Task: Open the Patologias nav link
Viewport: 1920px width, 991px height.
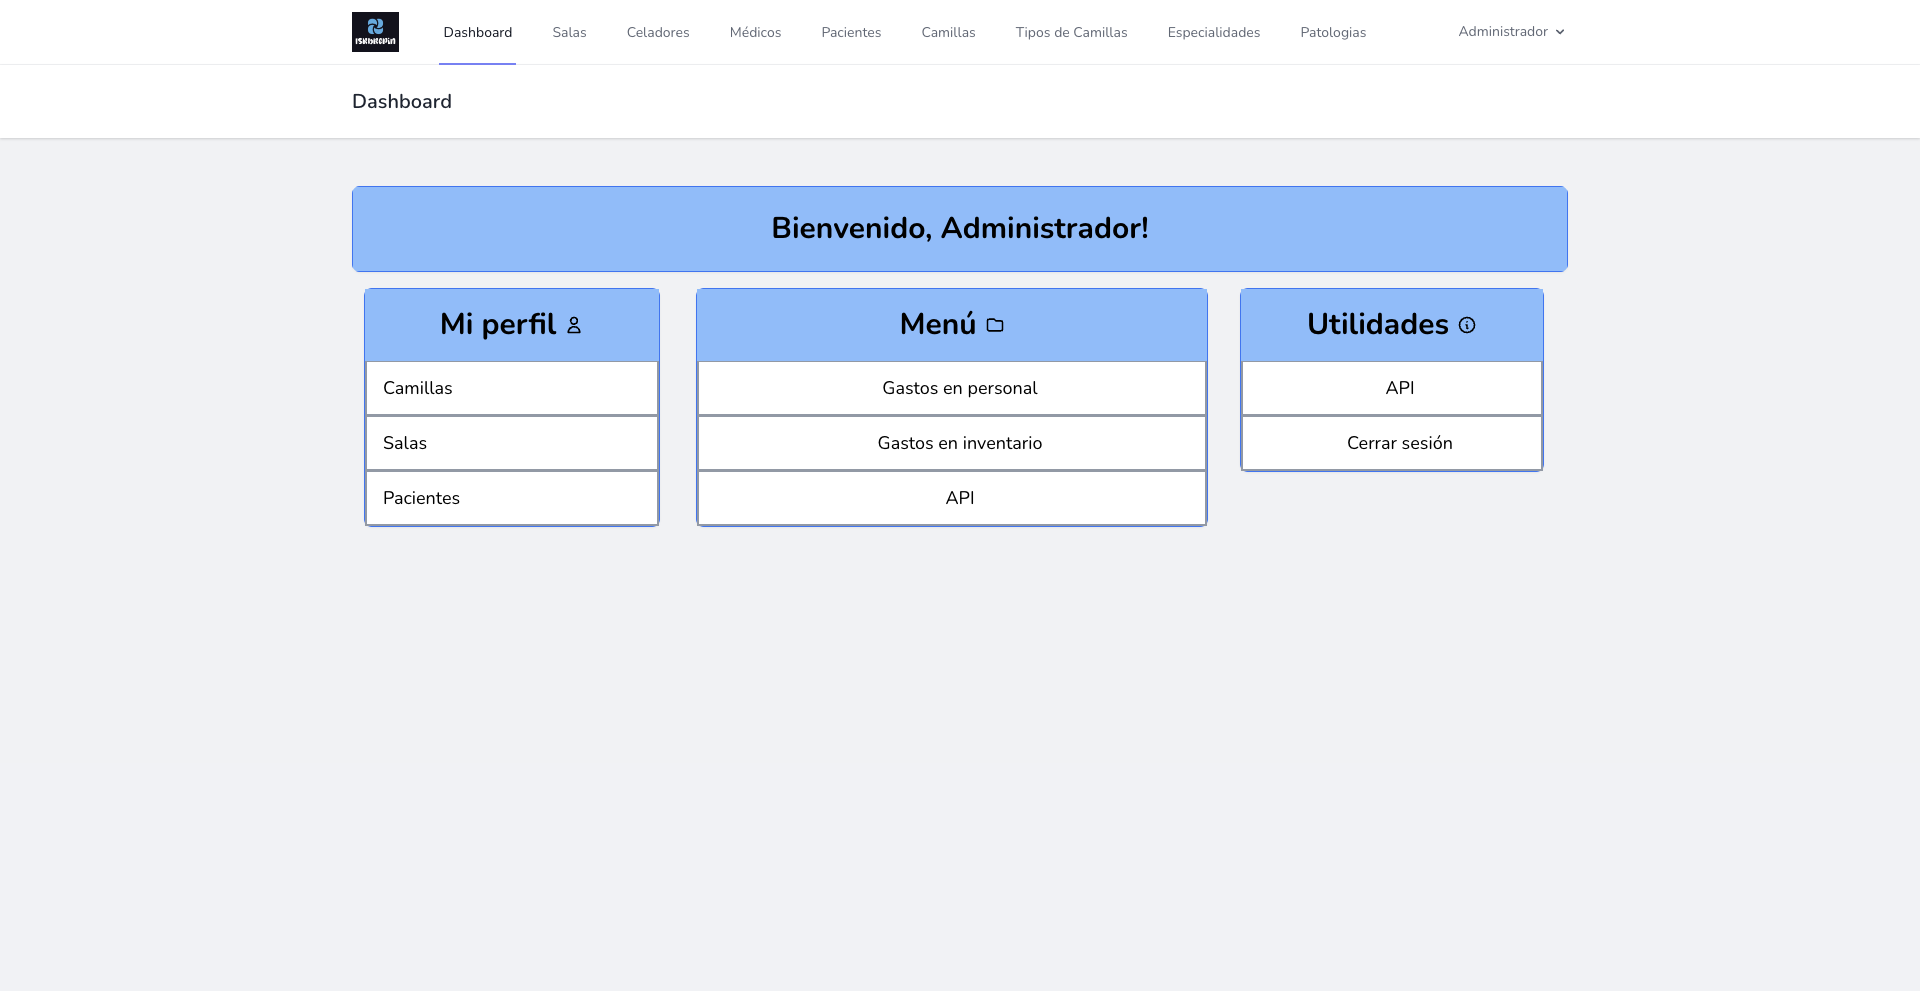Action: coord(1333,32)
